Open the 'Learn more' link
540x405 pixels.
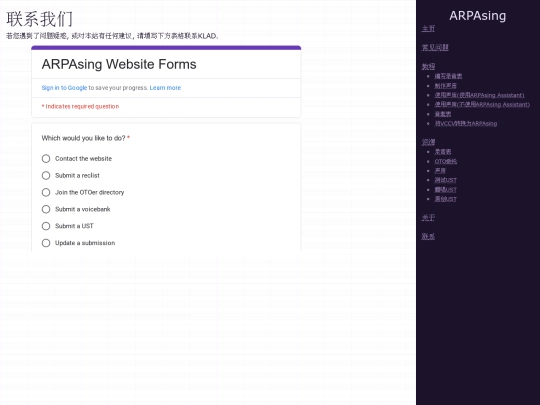coord(165,88)
